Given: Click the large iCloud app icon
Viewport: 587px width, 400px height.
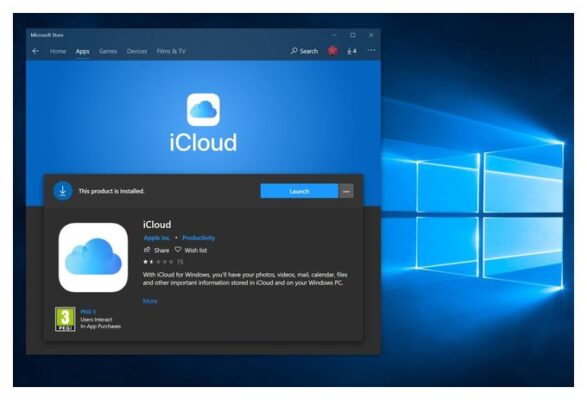Looking at the screenshot, I should [x=93, y=258].
